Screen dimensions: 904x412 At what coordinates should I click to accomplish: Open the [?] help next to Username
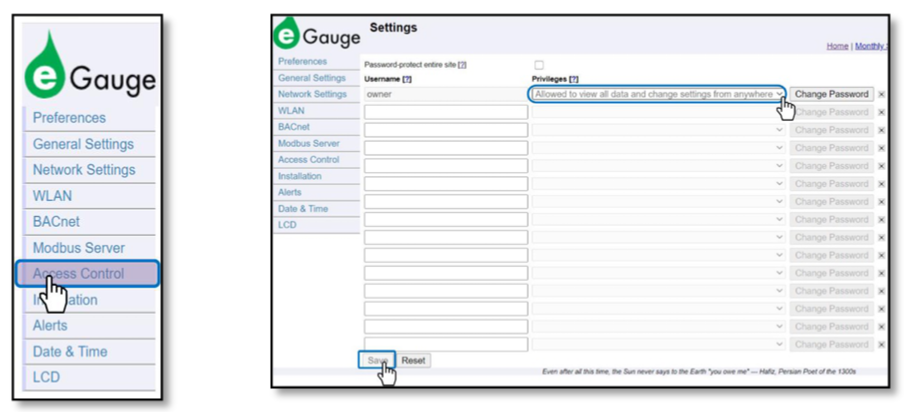[x=407, y=79]
